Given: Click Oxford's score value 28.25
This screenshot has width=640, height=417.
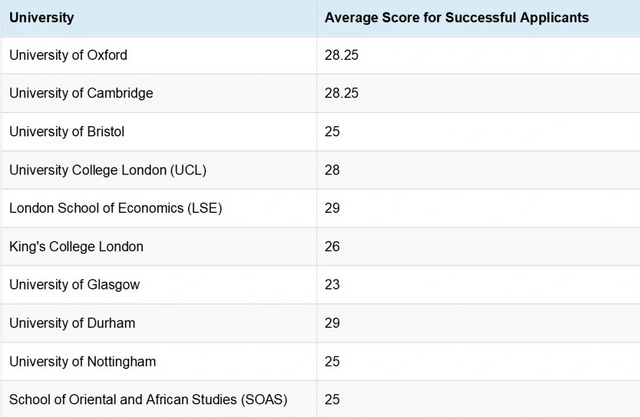Looking at the screenshot, I should 341,55.
